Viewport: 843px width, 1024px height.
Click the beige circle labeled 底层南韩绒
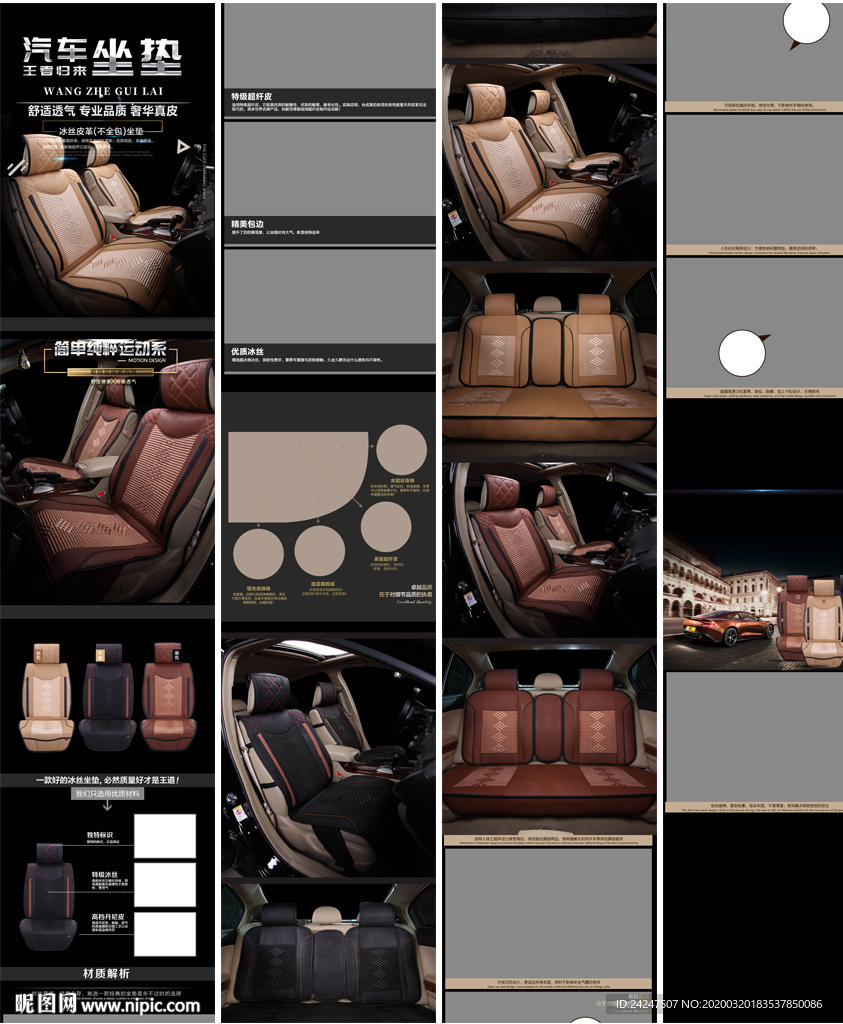[x=320, y=550]
